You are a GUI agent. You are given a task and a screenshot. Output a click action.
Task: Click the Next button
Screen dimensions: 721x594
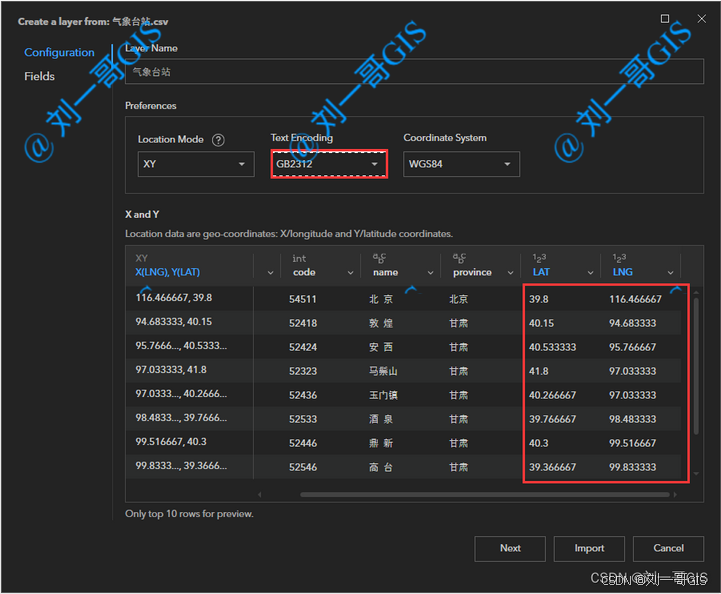[510, 548]
